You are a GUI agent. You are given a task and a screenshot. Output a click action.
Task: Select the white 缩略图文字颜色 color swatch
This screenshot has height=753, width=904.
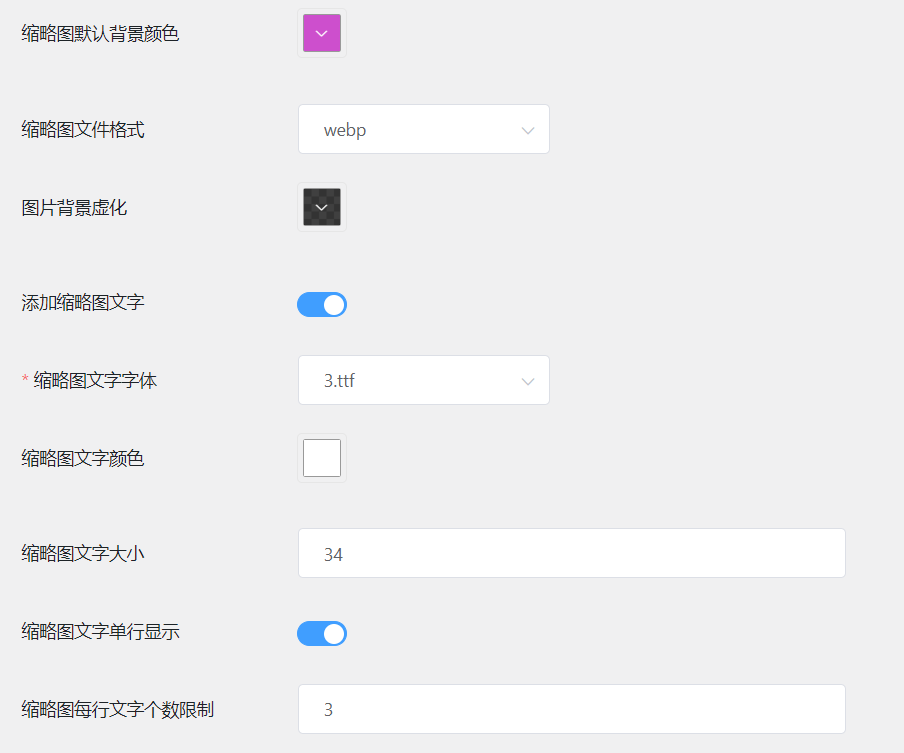pos(321,457)
